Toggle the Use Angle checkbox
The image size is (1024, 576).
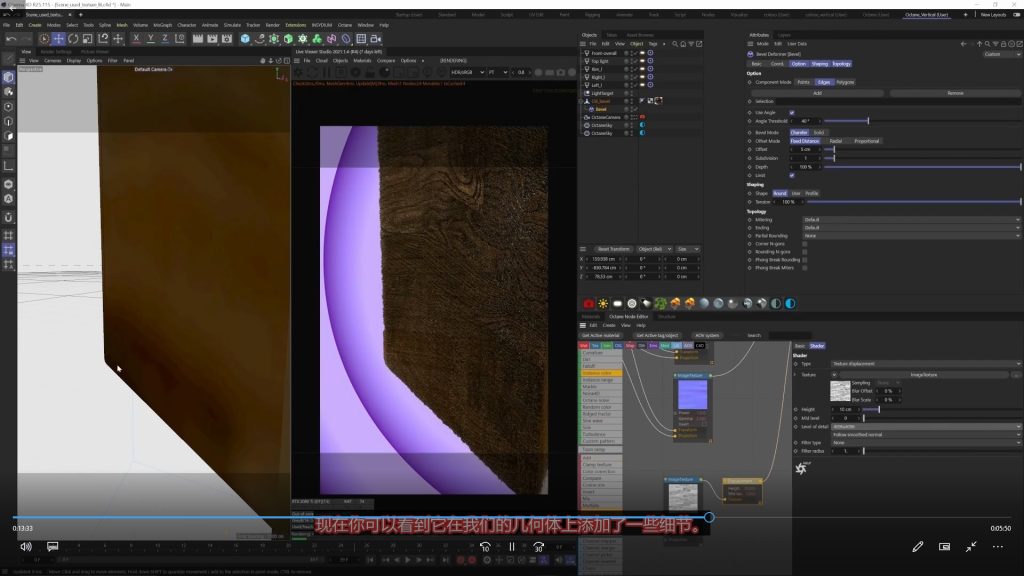click(x=792, y=112)
